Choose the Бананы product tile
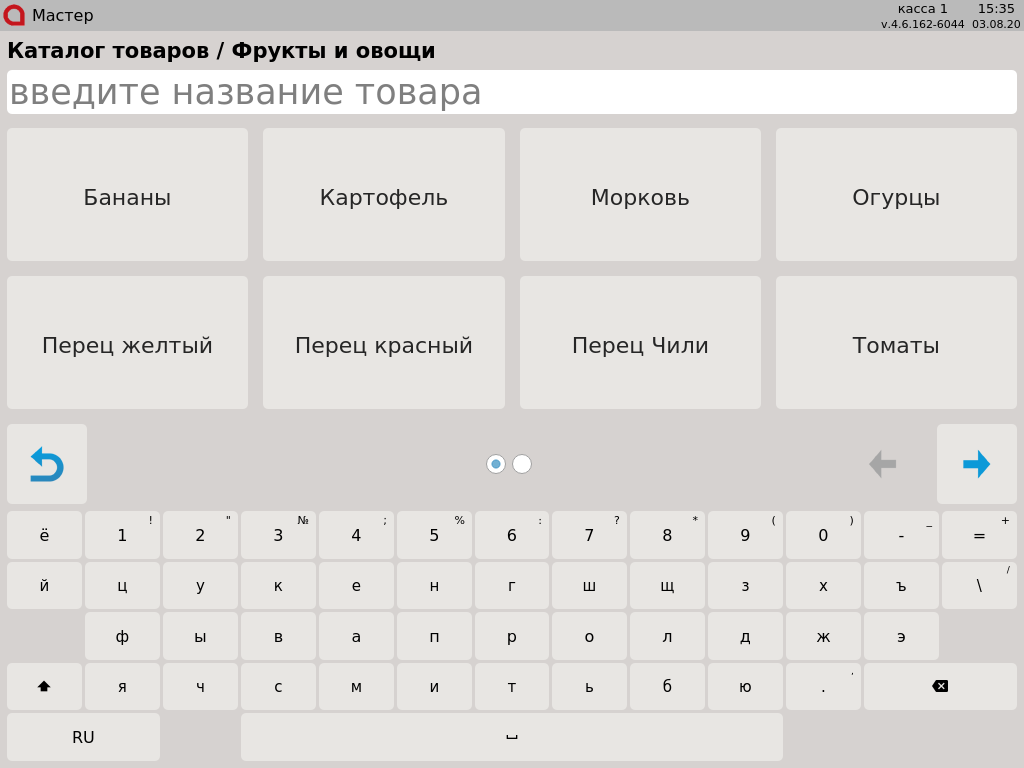The image size is (1024, 768). 127,195
